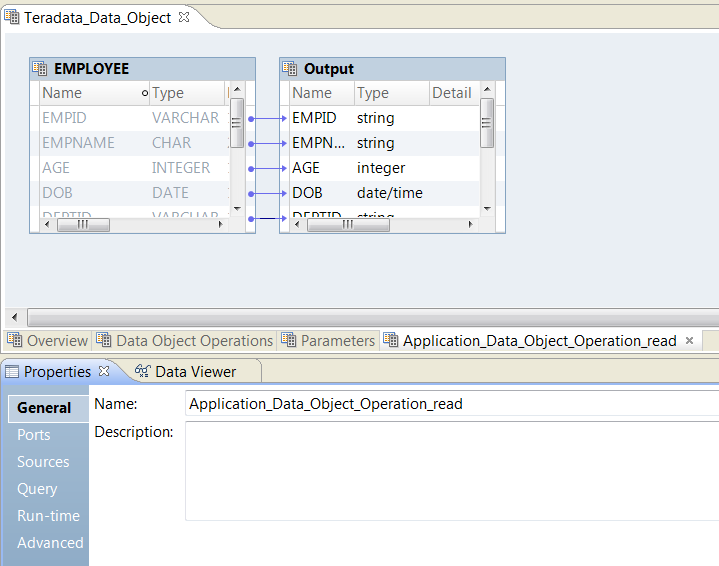The height and width of the screenshot is (566, 719).
Task: Click the Output horizontal scrollbar thumb
Action: tap(348, 224)
